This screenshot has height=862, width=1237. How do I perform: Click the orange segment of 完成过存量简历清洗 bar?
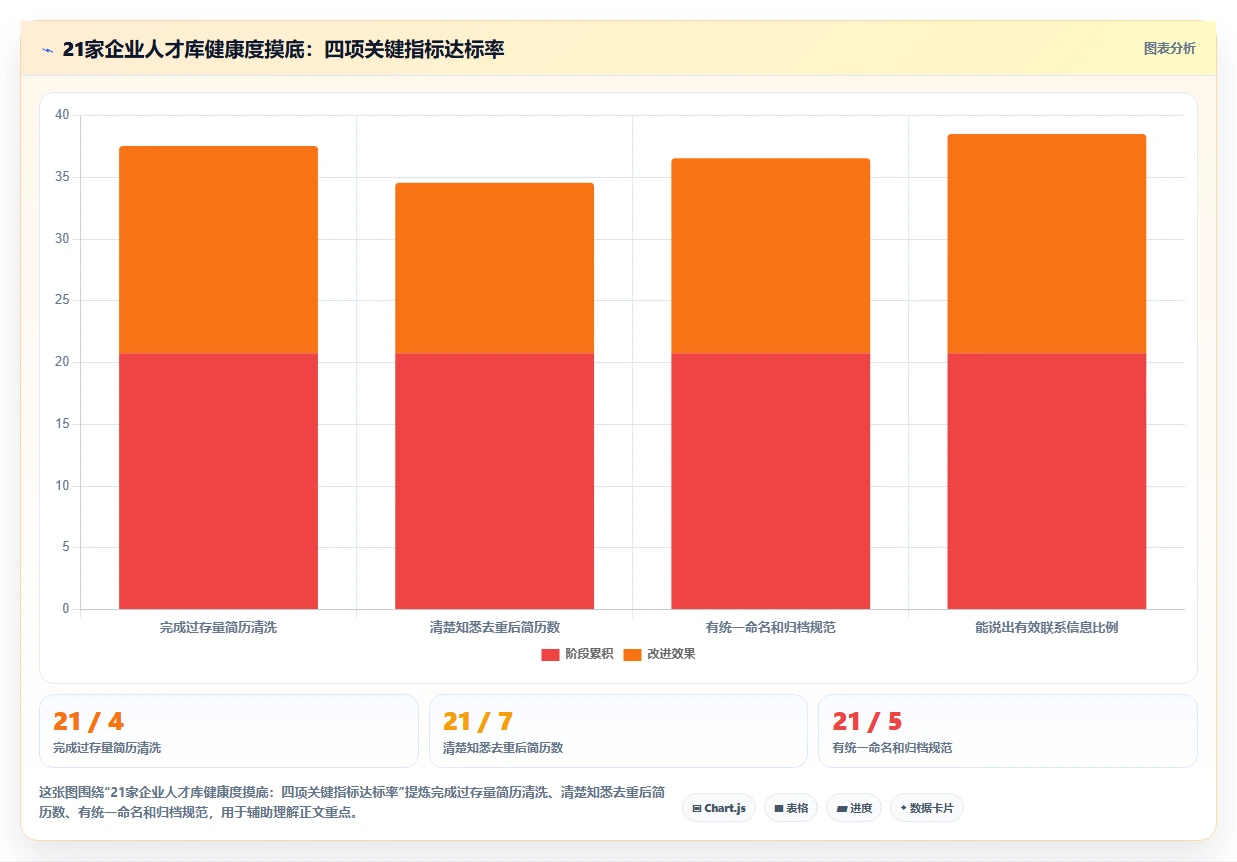[x=218, y=250]
